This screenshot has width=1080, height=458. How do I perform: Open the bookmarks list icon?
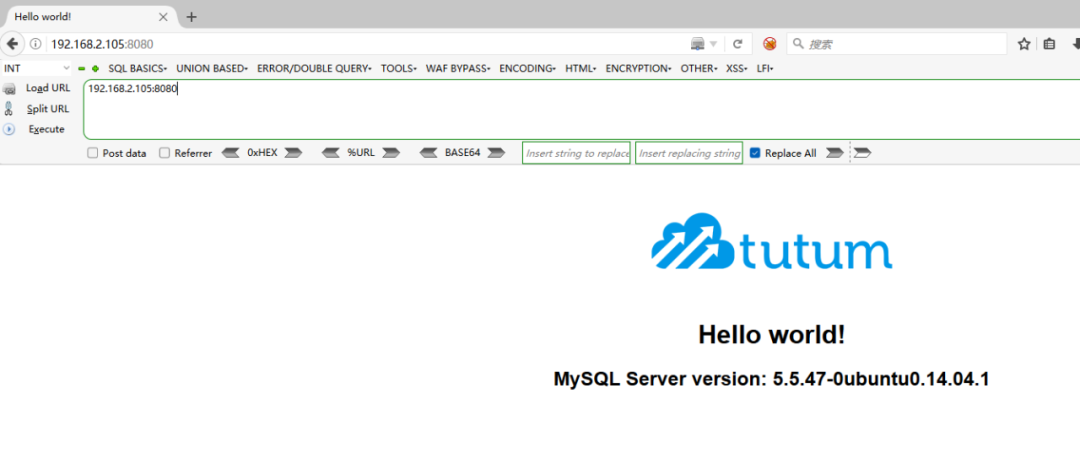click(1049, 44)
